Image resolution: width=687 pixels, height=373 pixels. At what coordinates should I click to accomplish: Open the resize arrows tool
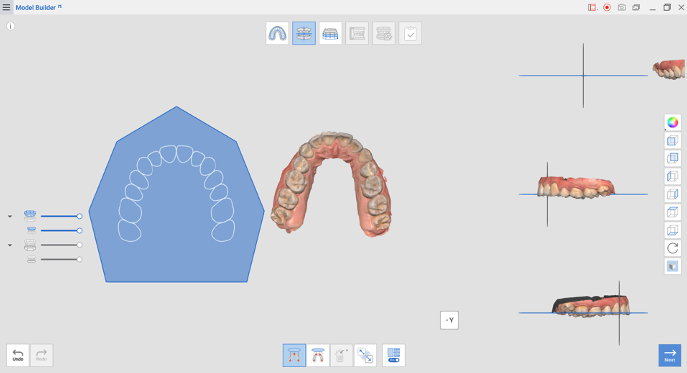click(x=365, y=355)
